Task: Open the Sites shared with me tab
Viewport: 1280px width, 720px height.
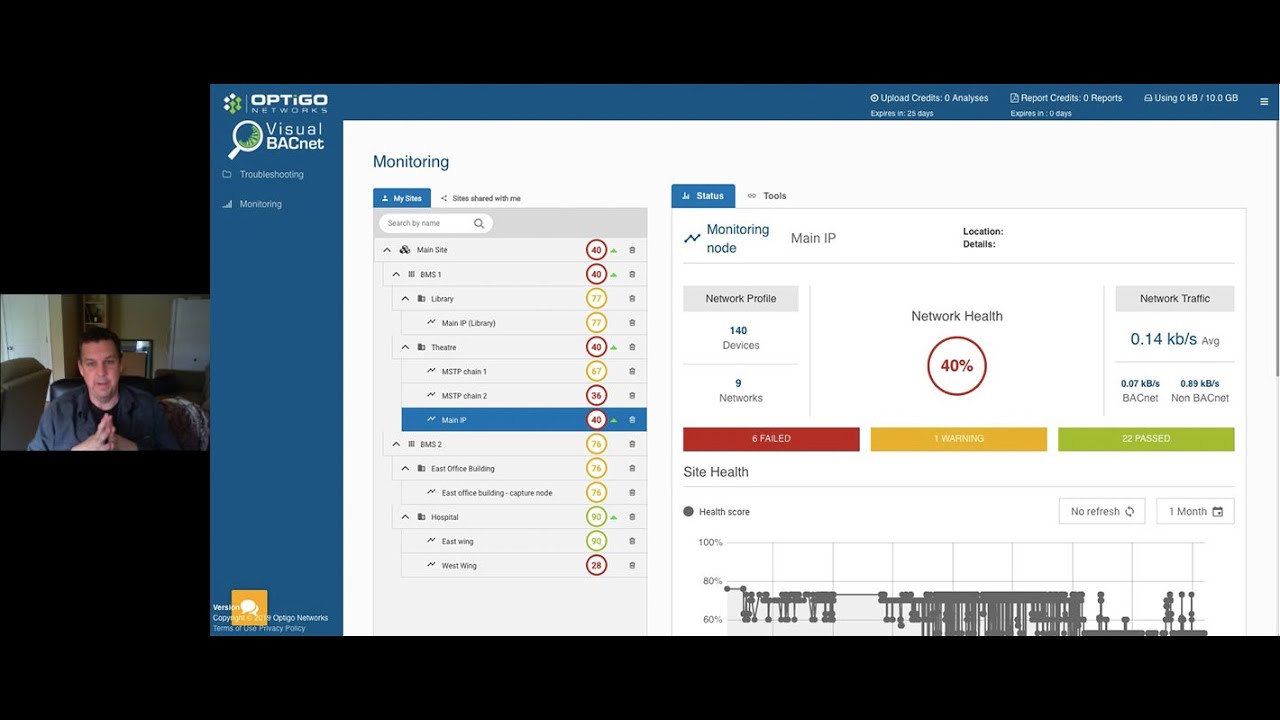Action: point(480,198)
